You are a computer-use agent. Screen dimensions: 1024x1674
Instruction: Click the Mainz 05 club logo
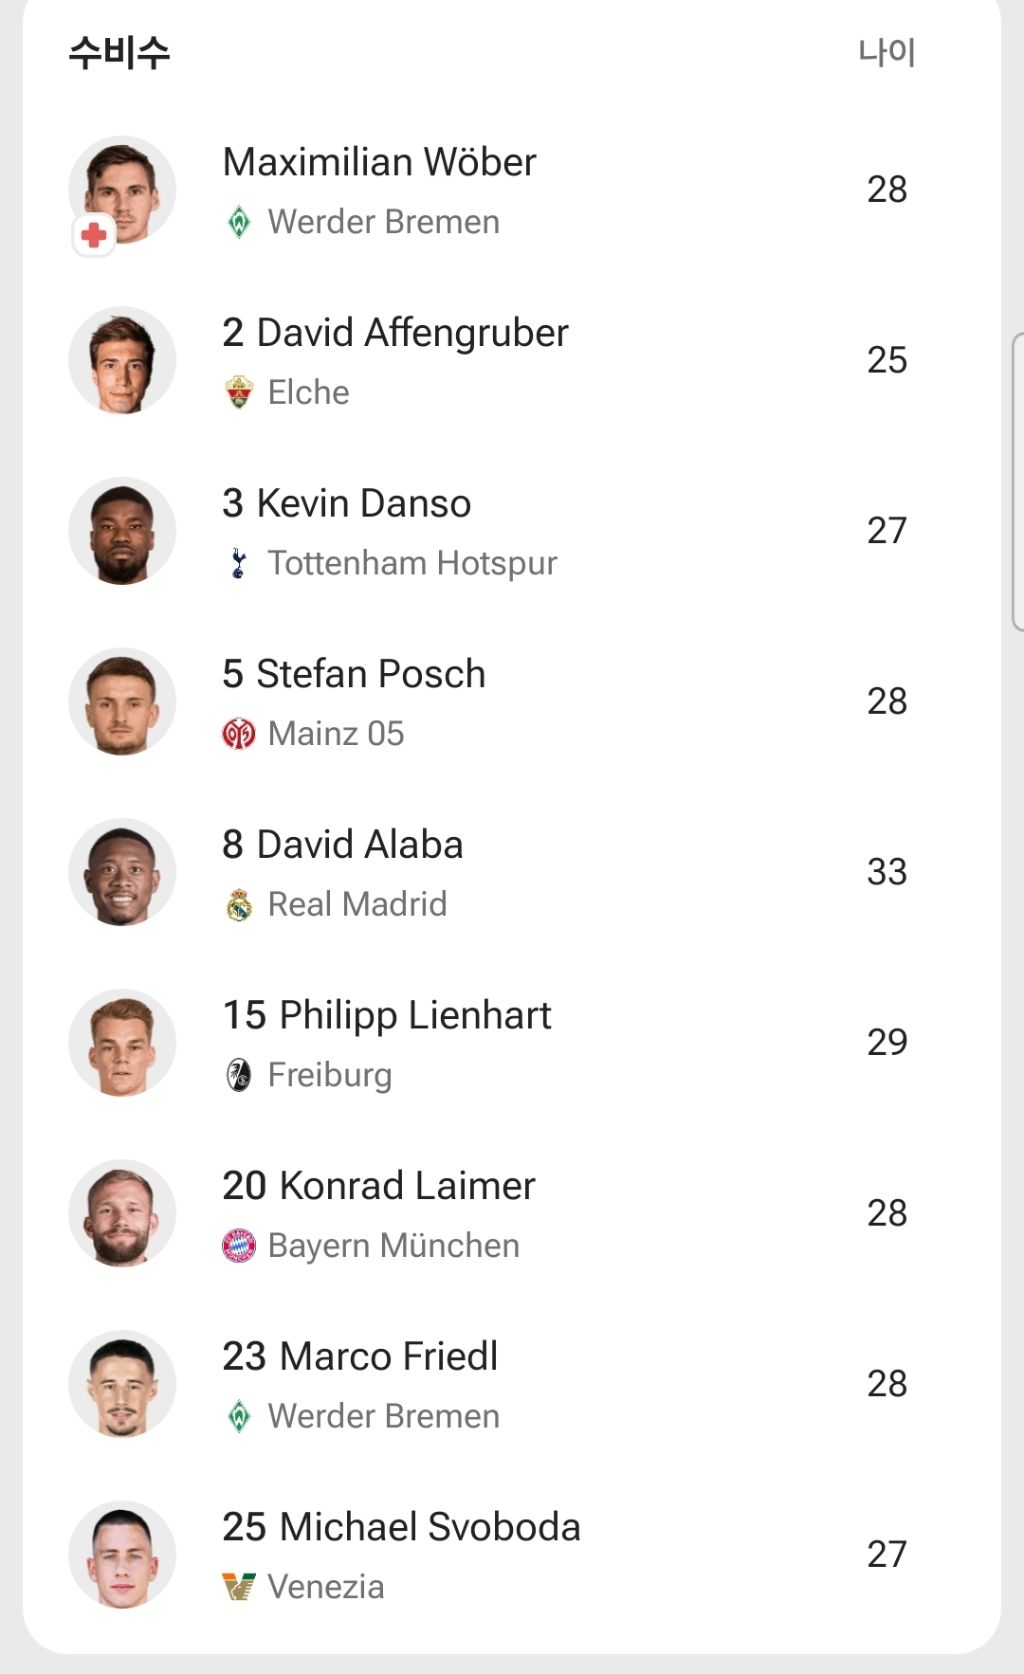pyautogui.click(x=239, y=735)
